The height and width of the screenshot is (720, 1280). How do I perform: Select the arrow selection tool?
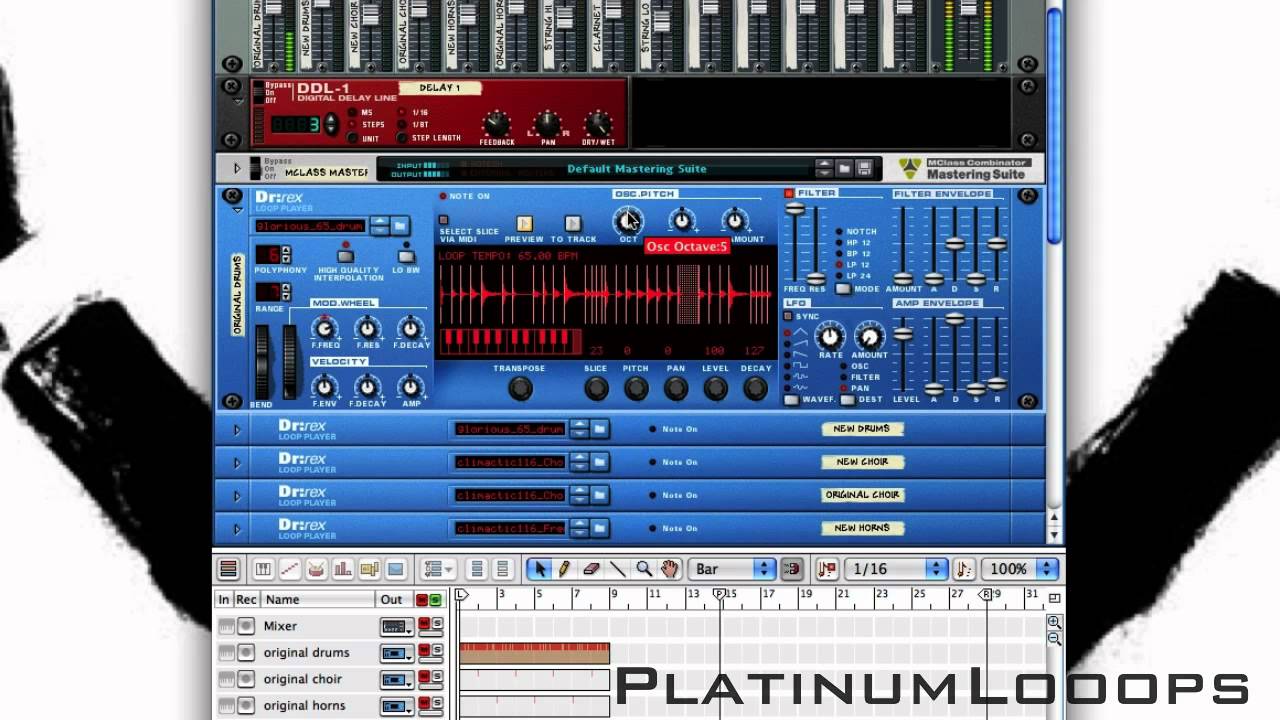coord(539,569)
